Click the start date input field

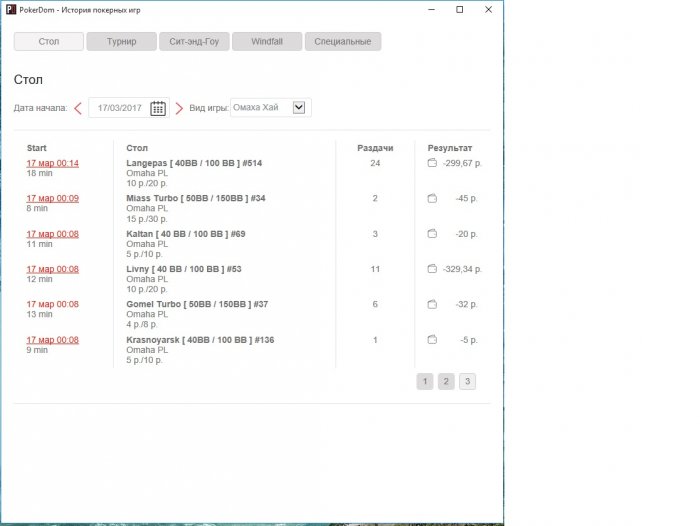tap(119, 108)
